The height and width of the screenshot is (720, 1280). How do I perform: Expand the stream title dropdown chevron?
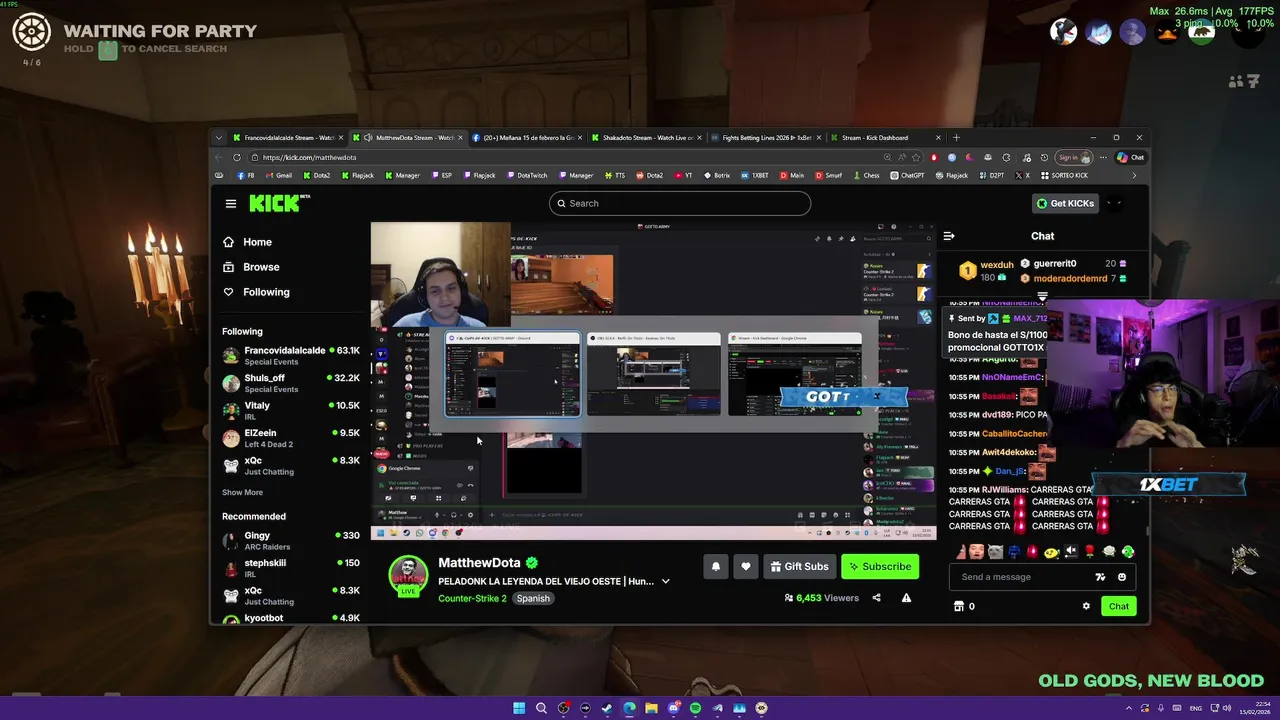coord(665,581)
